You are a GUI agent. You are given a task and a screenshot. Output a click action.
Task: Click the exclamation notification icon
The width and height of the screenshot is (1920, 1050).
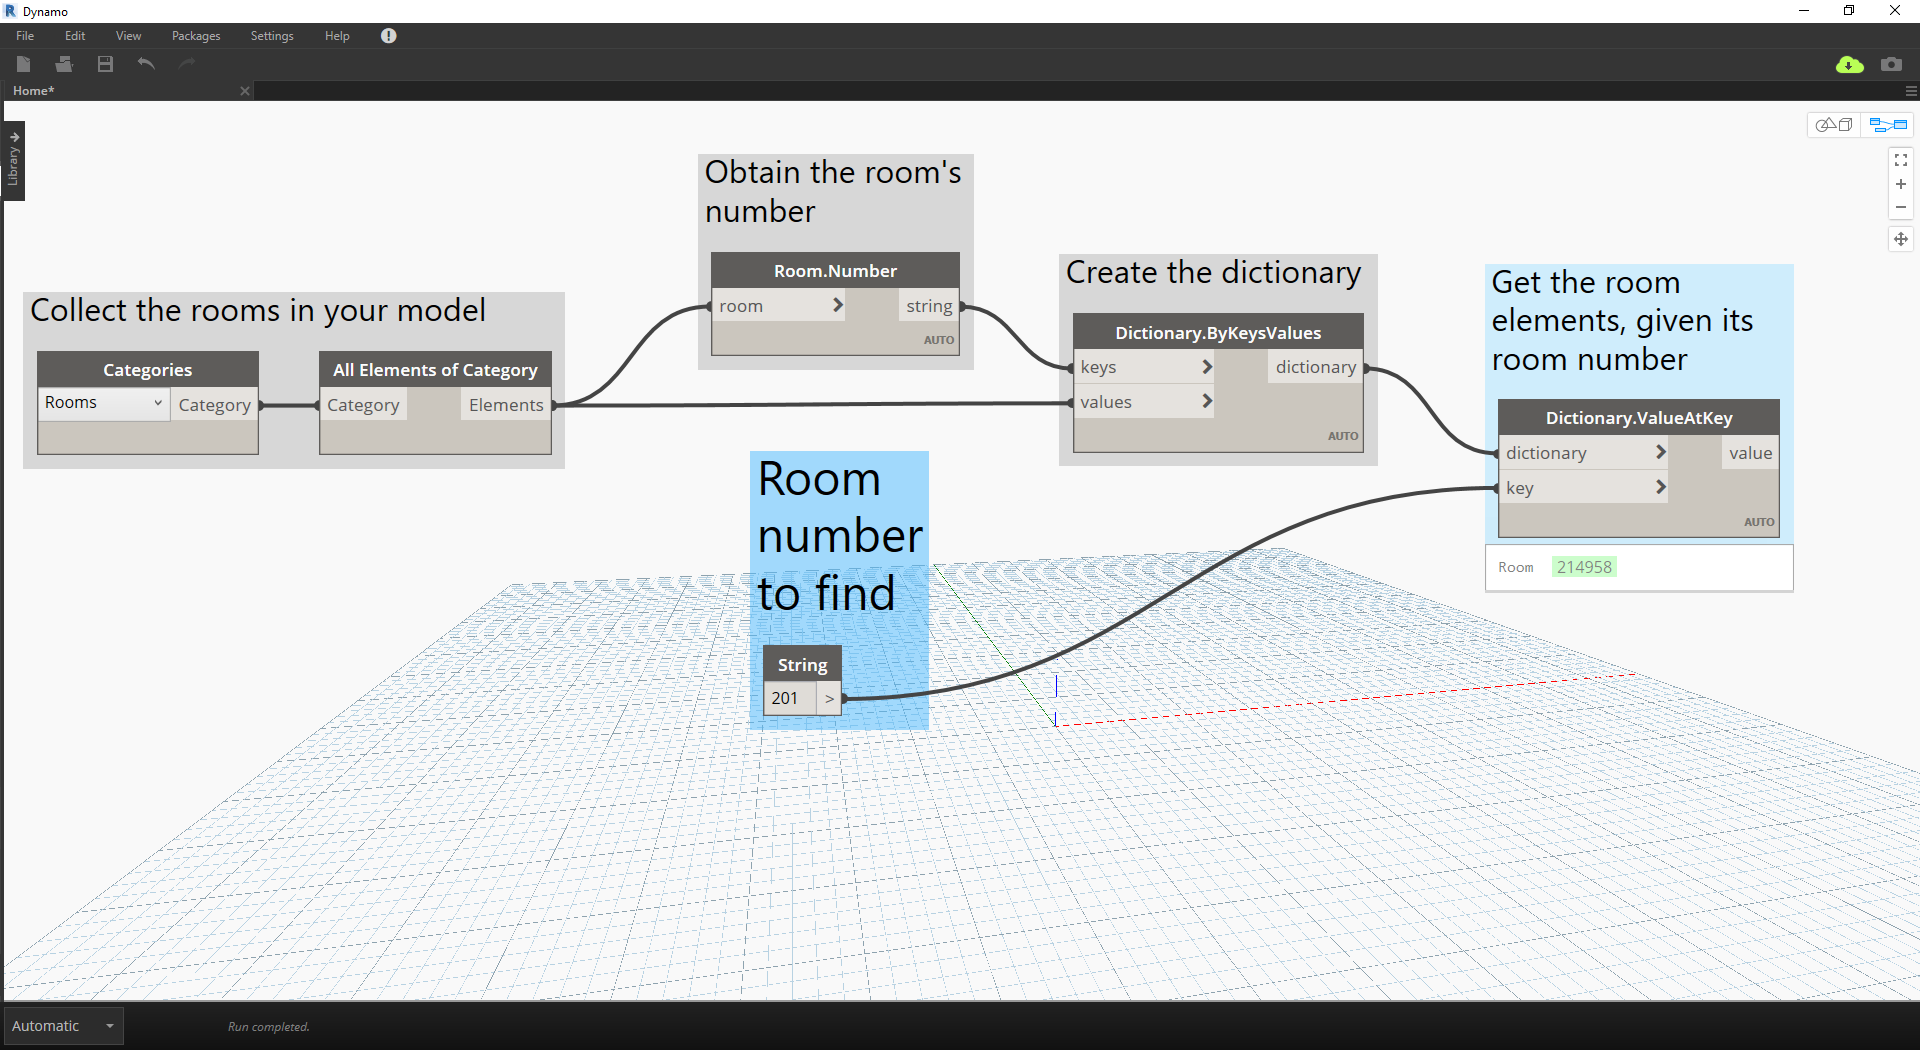[389, 36]
